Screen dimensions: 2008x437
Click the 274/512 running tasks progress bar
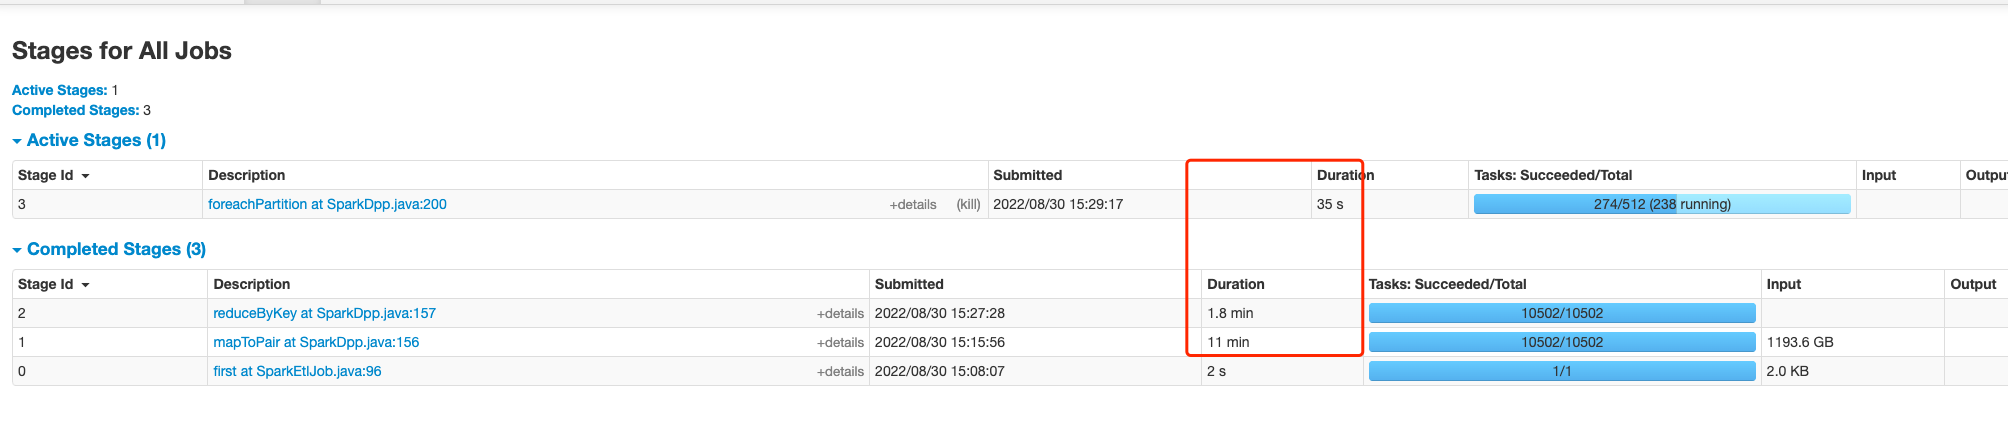(x=1662, y=204)
